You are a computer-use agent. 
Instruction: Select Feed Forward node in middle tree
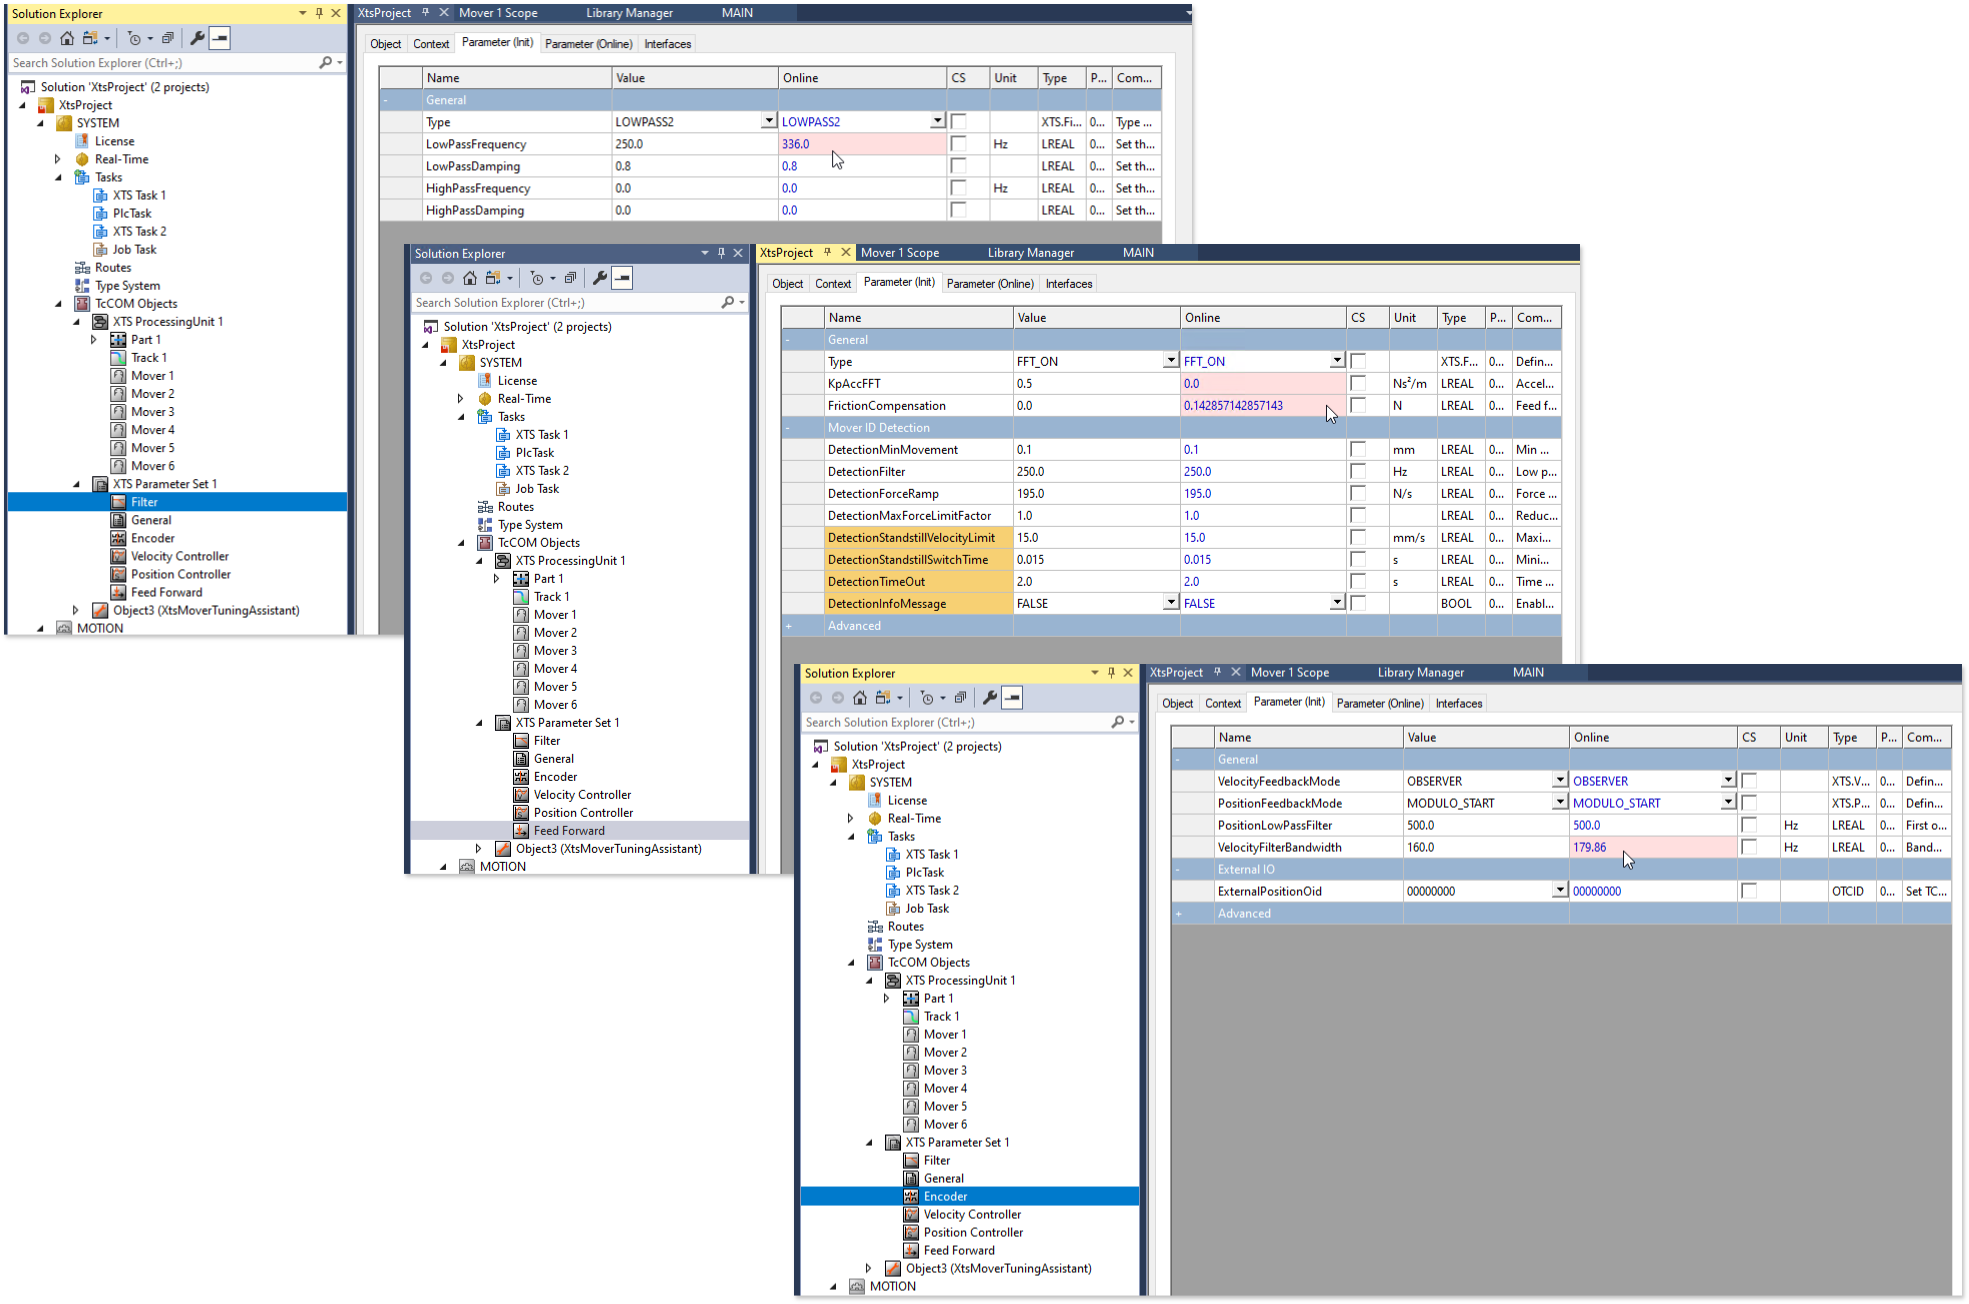[x=568, y=830]
